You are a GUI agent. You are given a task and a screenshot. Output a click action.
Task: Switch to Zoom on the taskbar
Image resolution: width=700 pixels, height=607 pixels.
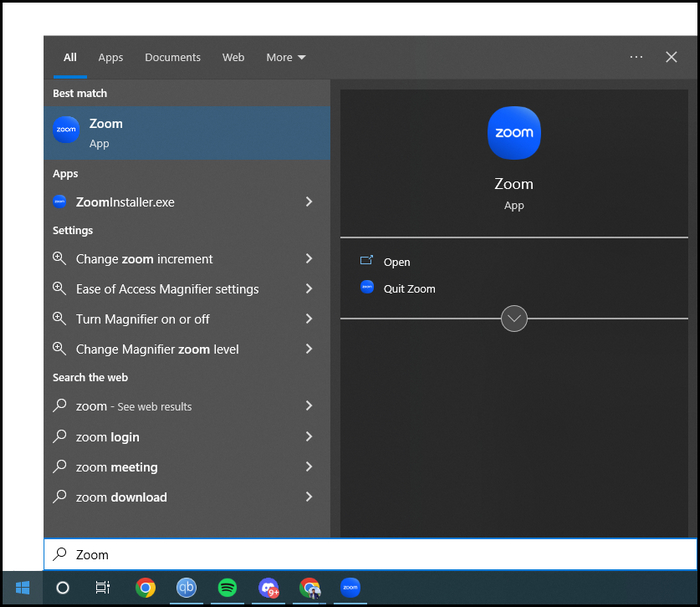(350, 588)
